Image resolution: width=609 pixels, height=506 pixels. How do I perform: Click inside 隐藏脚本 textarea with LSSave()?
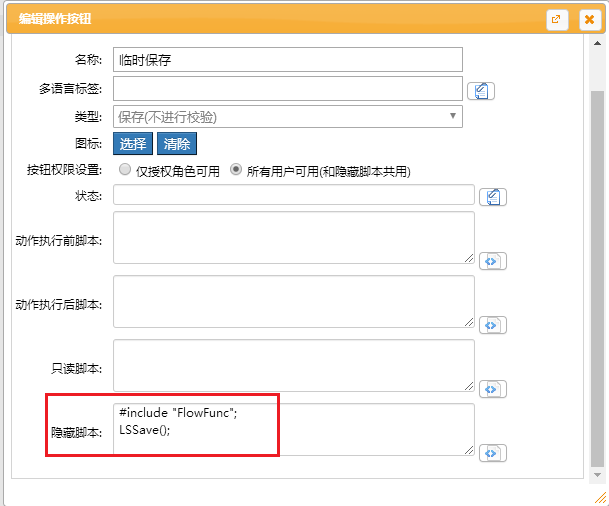click(294, 429)
